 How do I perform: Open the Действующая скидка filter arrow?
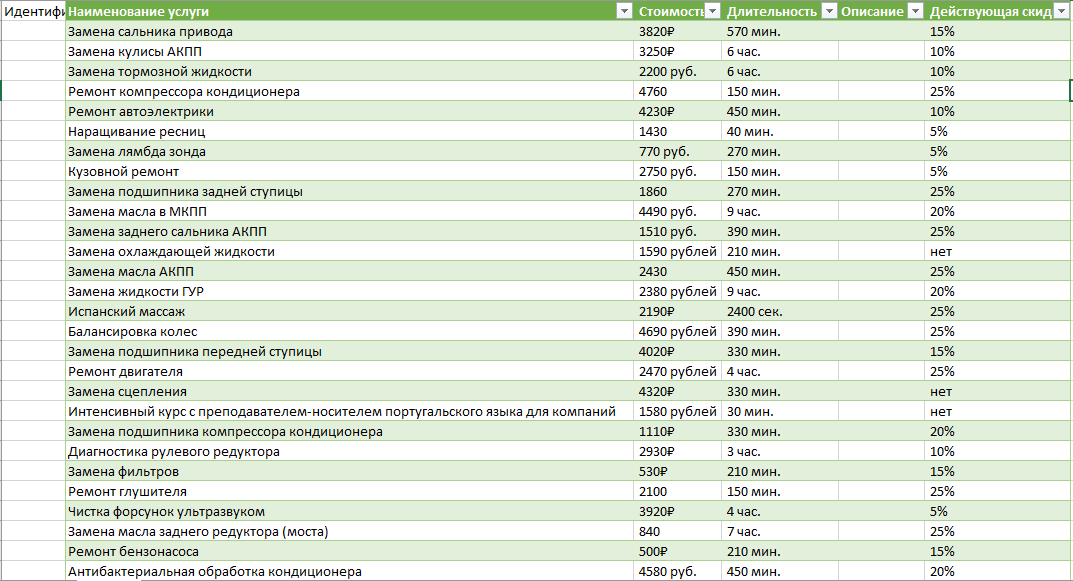coord(1063,11)
